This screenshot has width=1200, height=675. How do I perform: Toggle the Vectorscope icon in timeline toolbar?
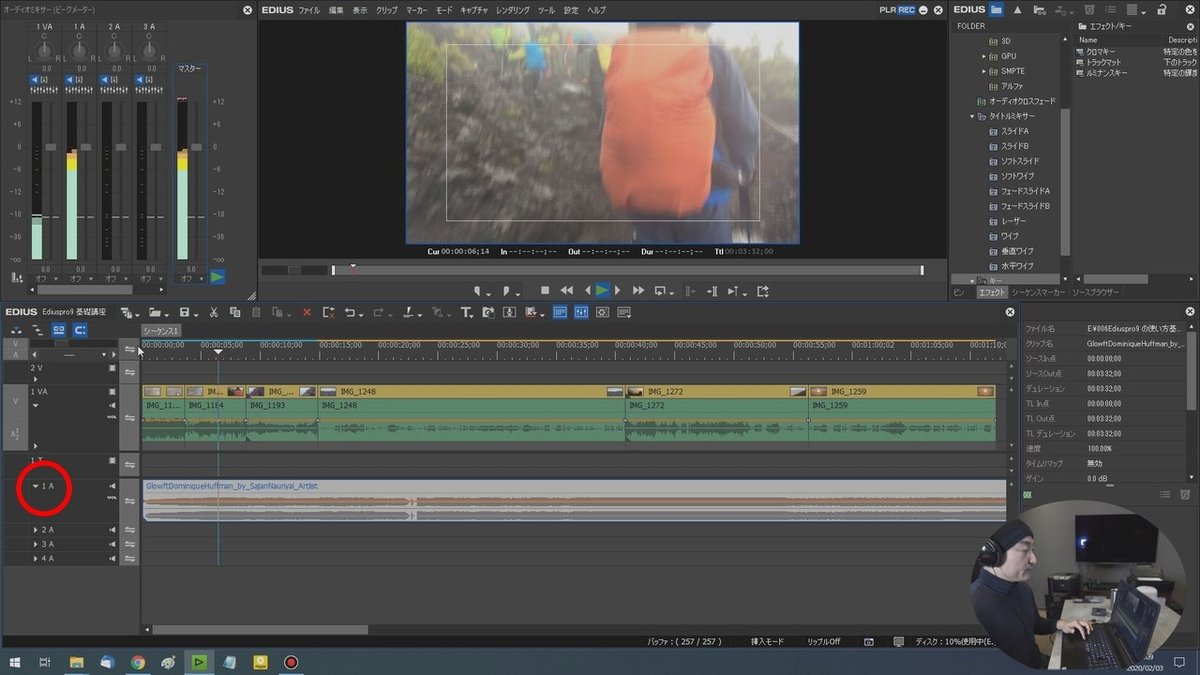click(603, 313)
